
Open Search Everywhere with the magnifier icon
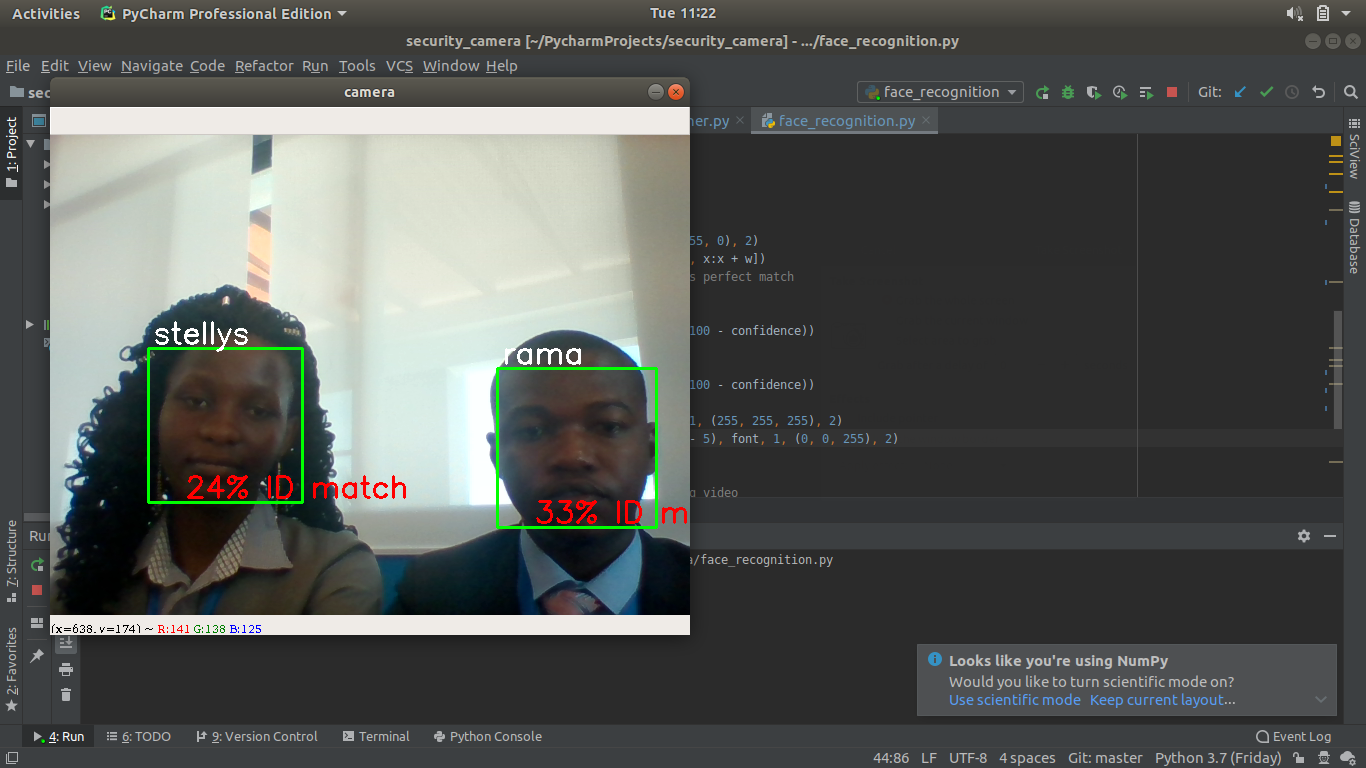(1351, 91)
